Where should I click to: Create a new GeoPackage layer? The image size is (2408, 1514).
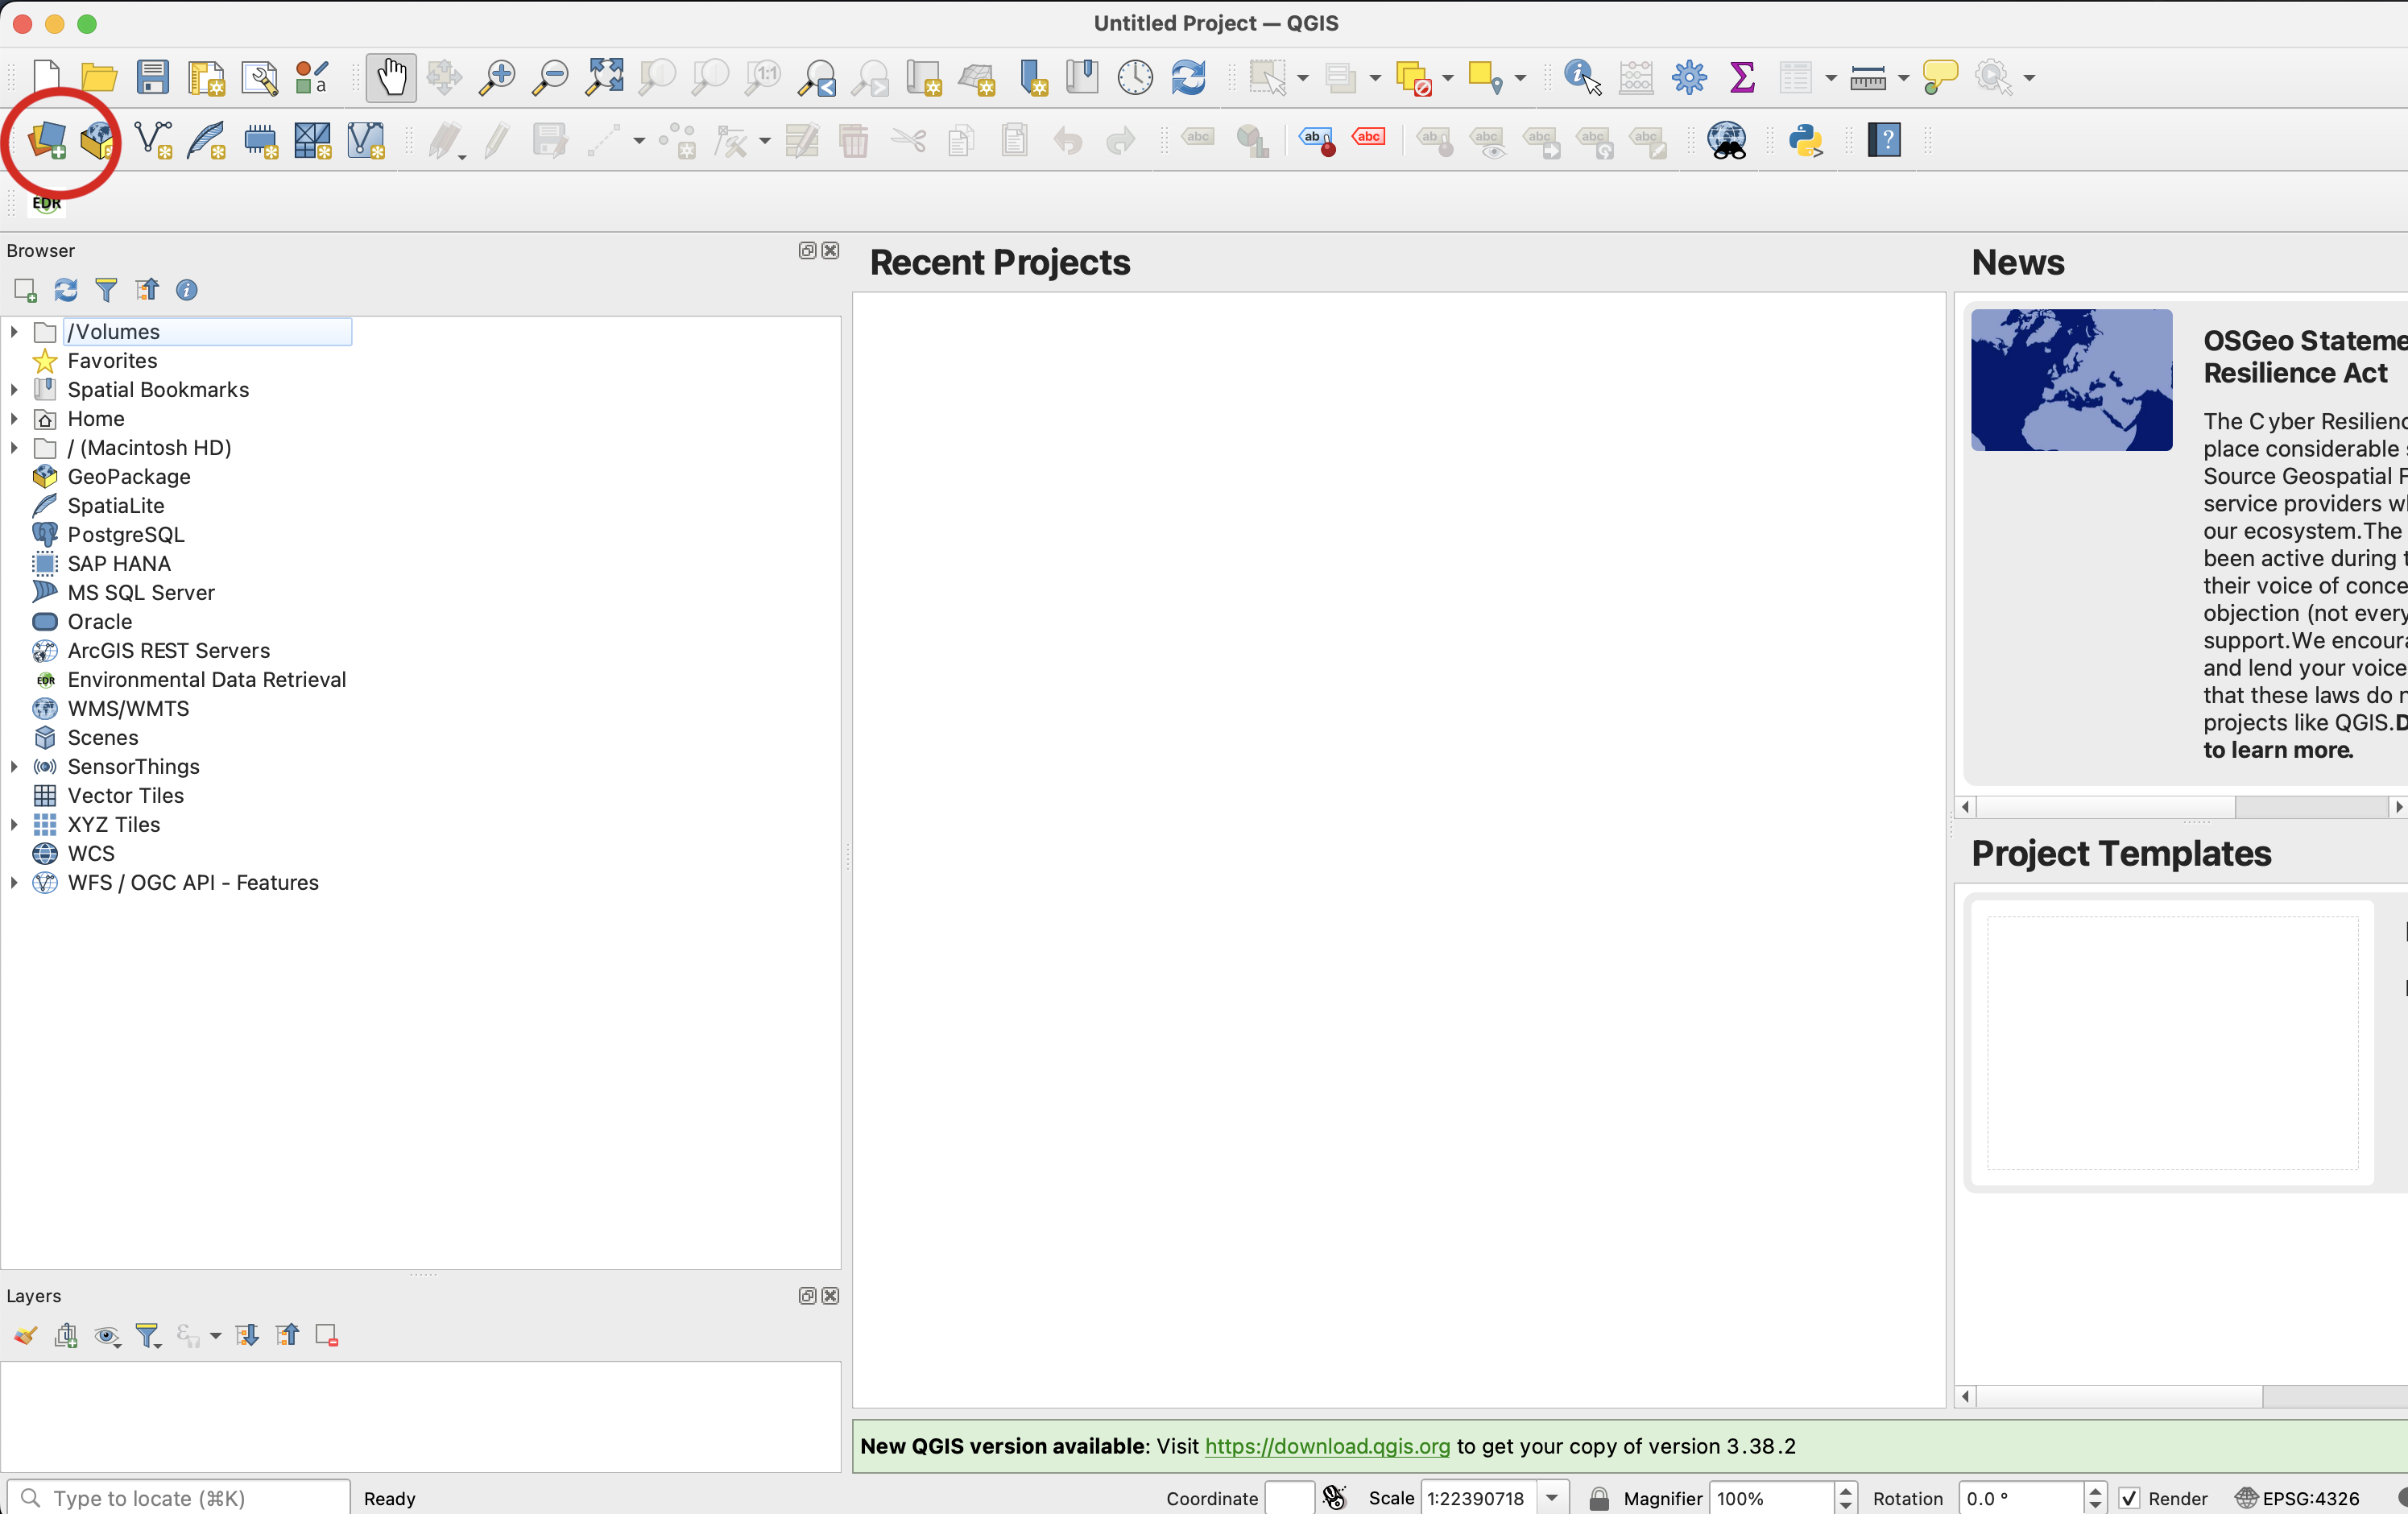click(98, 140)
